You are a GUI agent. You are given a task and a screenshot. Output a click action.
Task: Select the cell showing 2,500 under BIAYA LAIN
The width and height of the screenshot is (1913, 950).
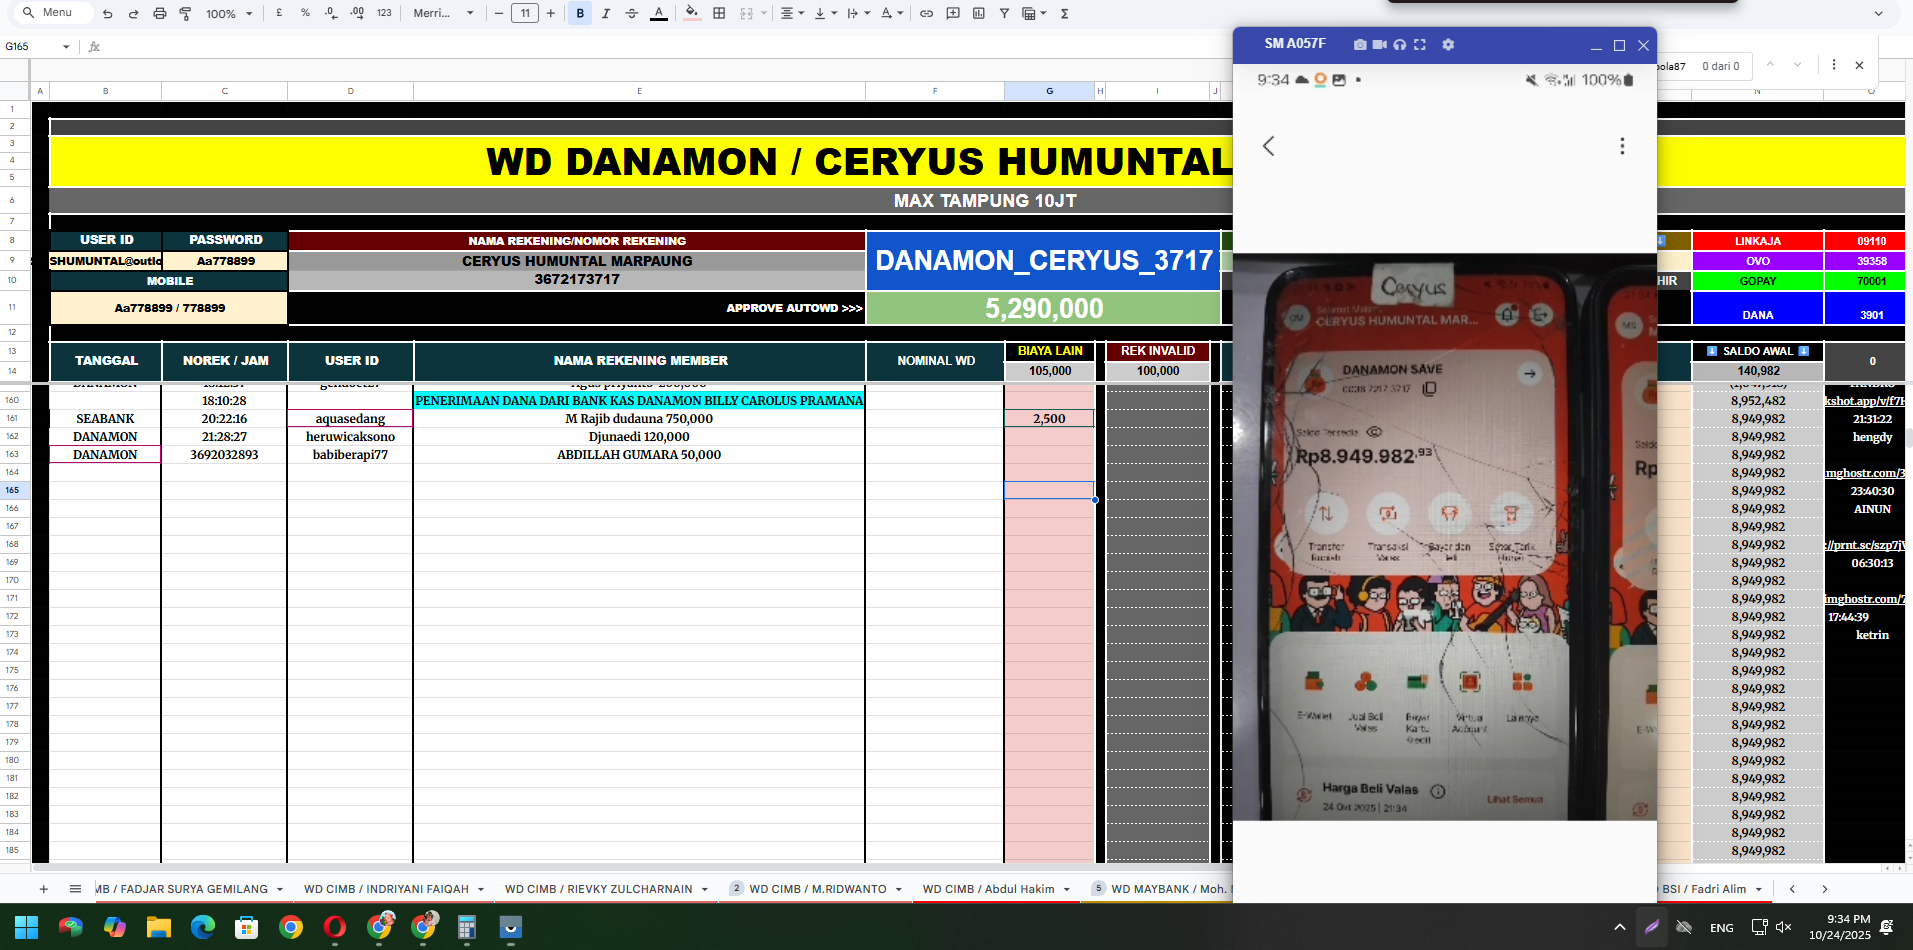pos(1049,419)
